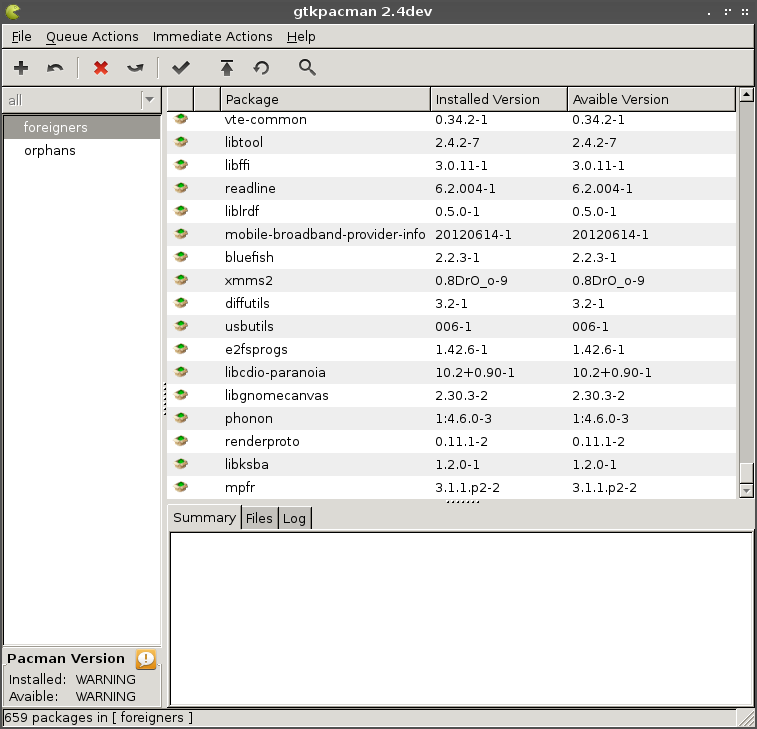Click the undo remove queue arrow icon
Viewport: 757px width, 729px height.
click(x=135, y=68)
